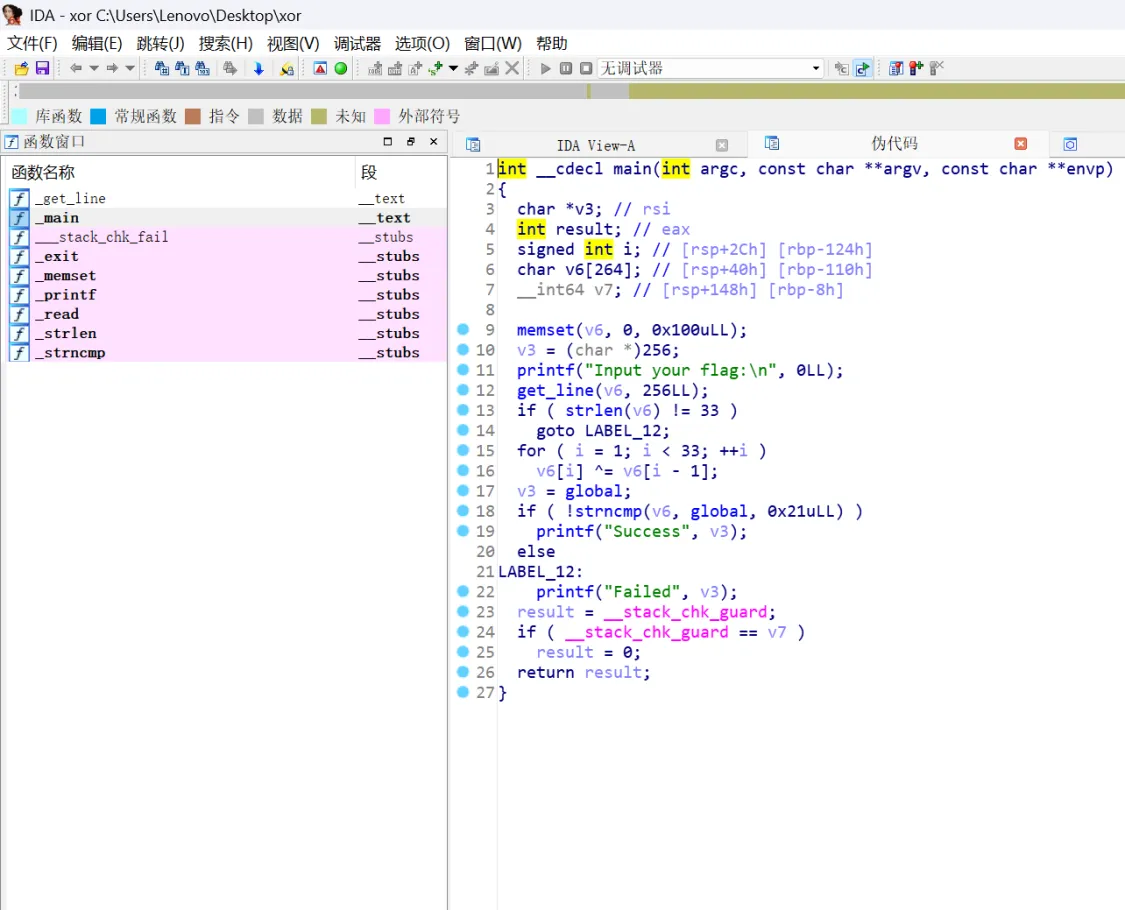Start the process with the play button

pyautogui.click(x=545, y=68)
